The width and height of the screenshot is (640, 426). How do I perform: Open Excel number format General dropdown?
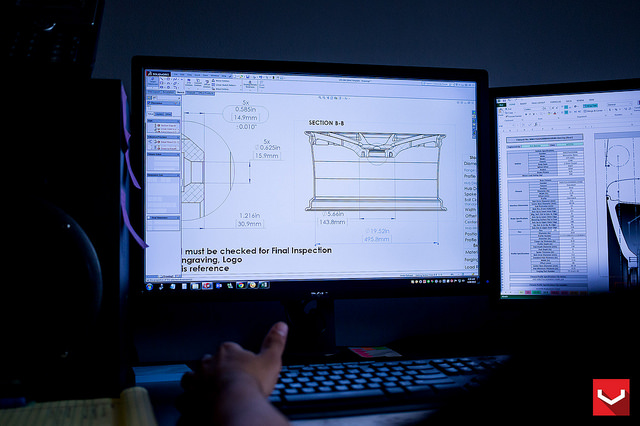(619, 104)
